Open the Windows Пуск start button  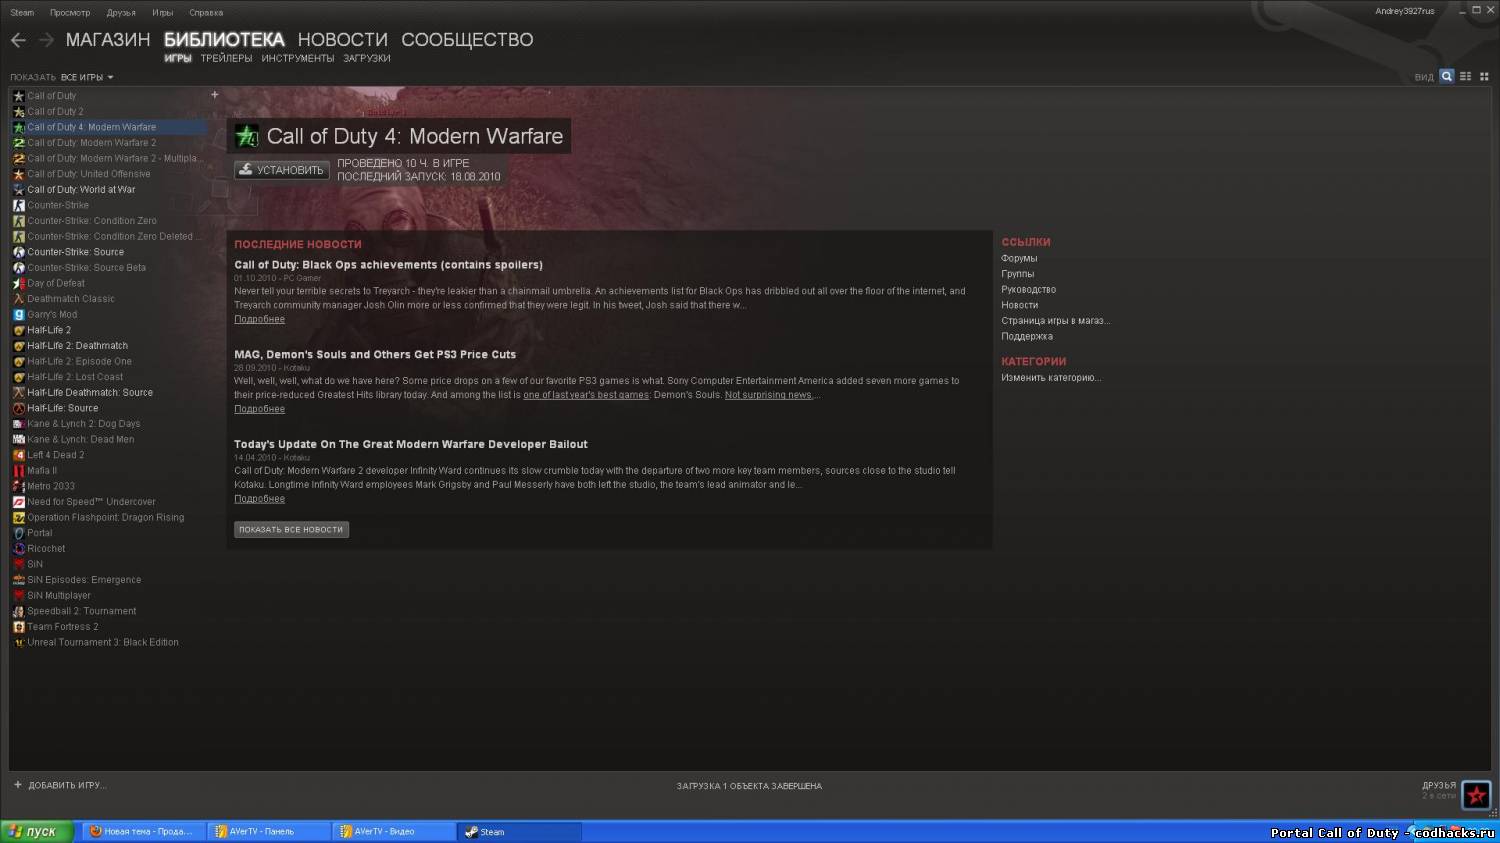coord(36,831)
